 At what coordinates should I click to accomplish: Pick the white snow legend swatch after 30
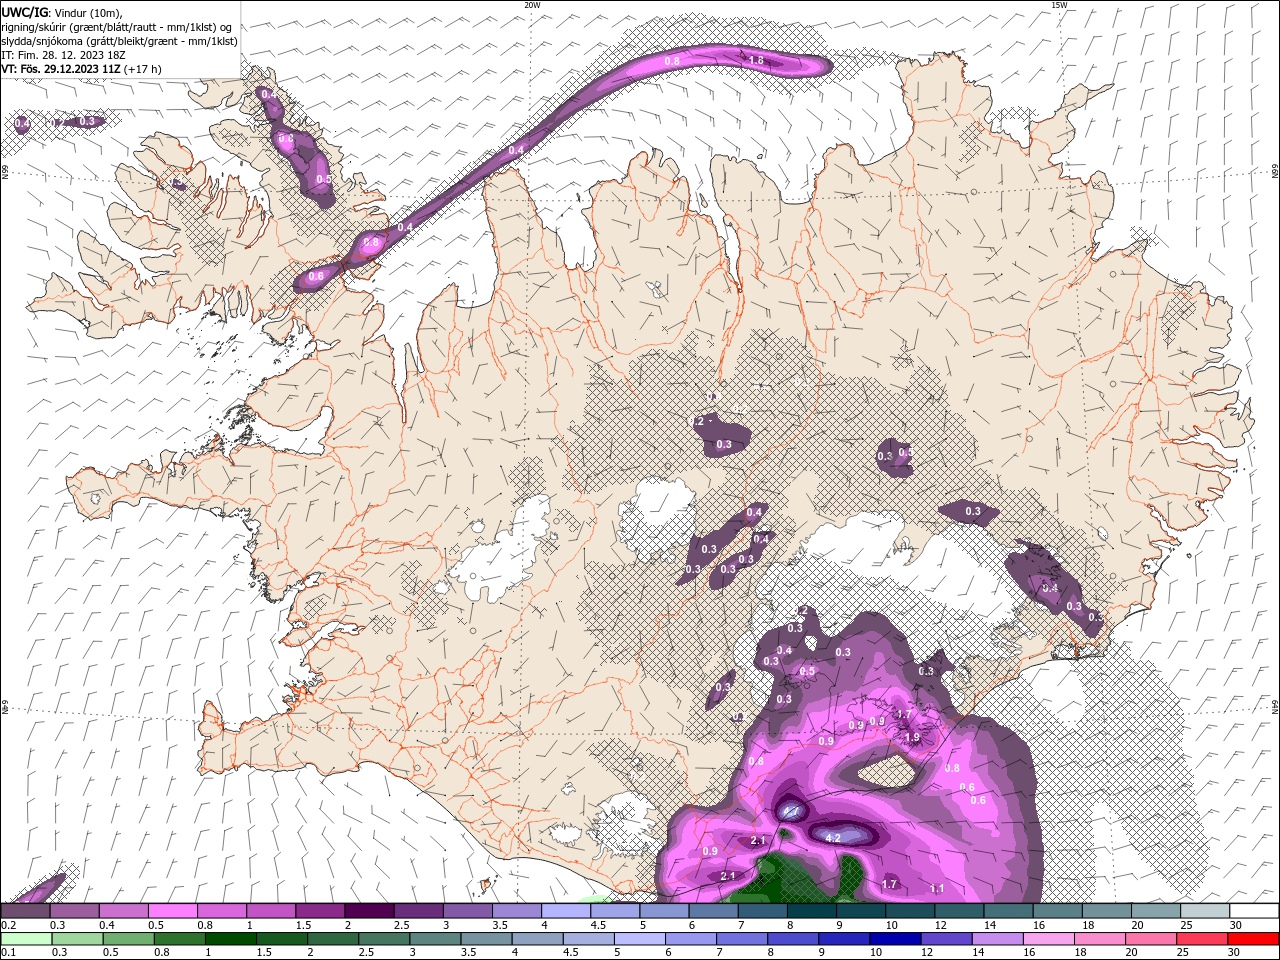1254,911
